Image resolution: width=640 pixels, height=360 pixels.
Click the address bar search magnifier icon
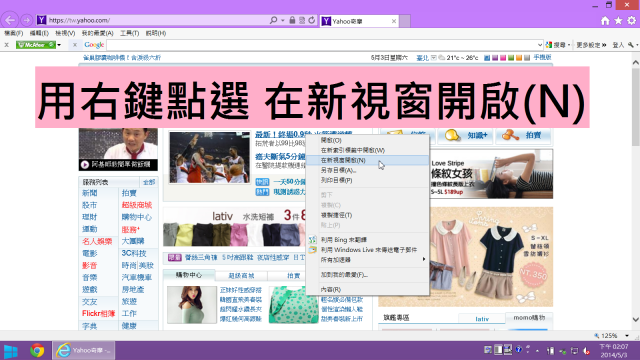(x=273, y=20)
